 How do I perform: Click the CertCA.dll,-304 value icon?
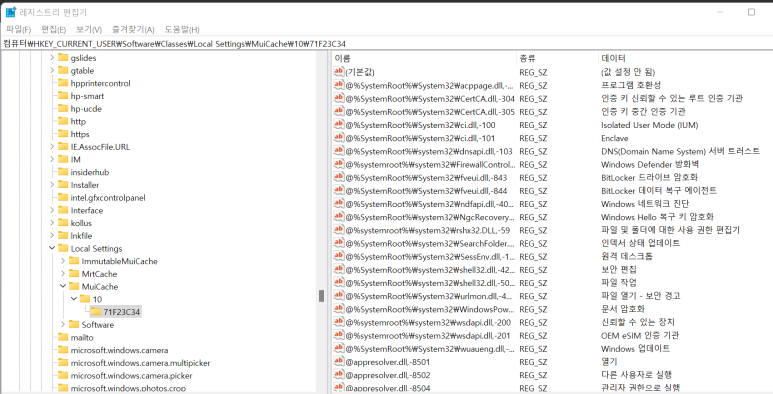click(339, 98)
